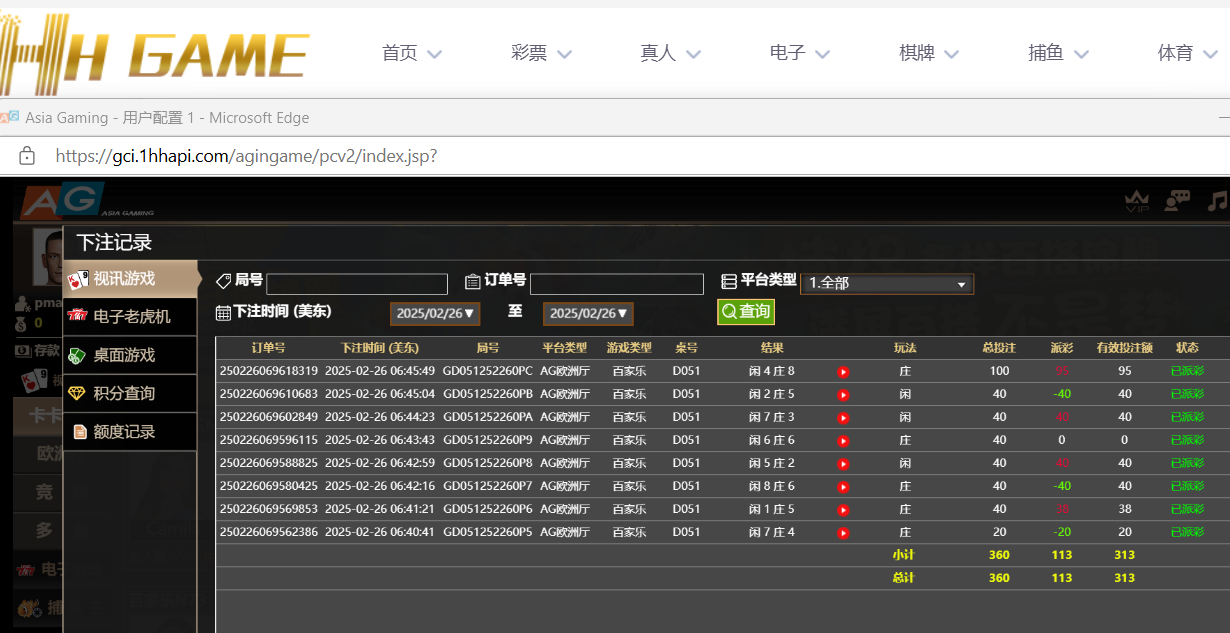Click the 局号 input field
The image size is (1230, 633).
(357, 284)
